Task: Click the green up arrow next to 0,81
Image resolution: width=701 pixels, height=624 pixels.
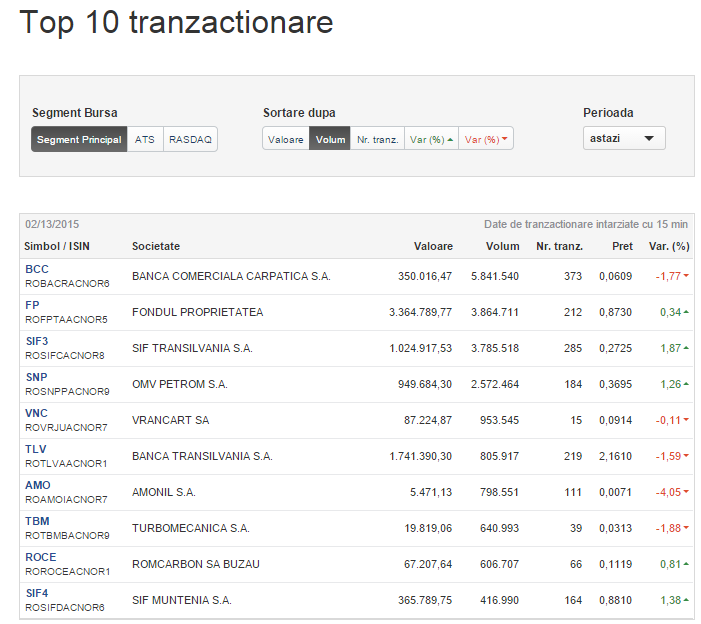Action: tap(686, 564)
